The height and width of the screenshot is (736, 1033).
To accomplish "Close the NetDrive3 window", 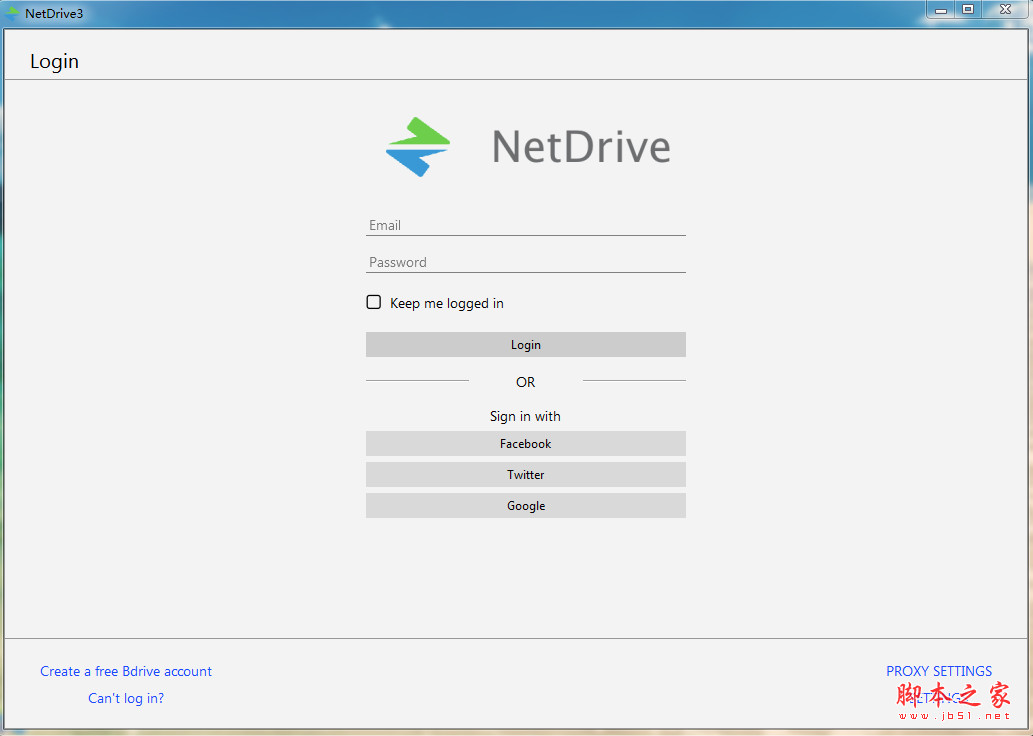I will point(1005,10).
